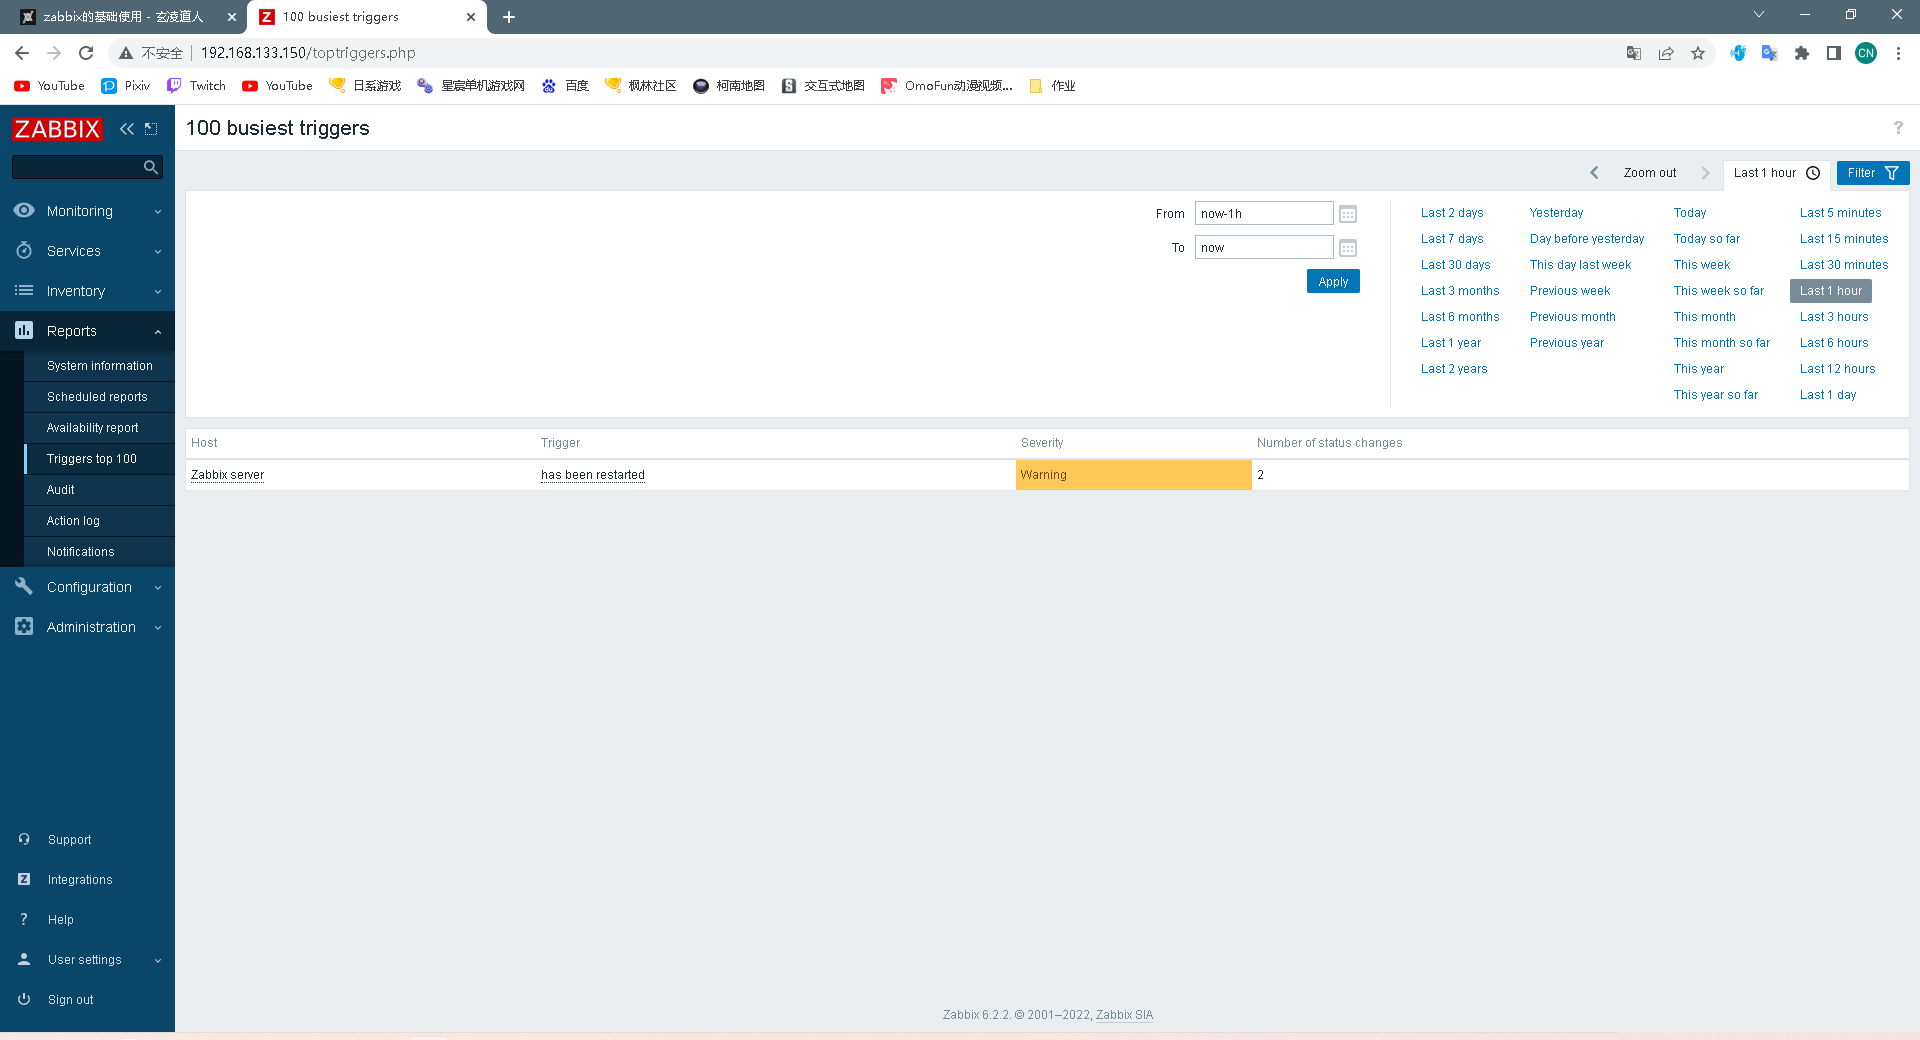Click the To time input field
The width and height of the screenshot is (1920, 1040).
1264,248
